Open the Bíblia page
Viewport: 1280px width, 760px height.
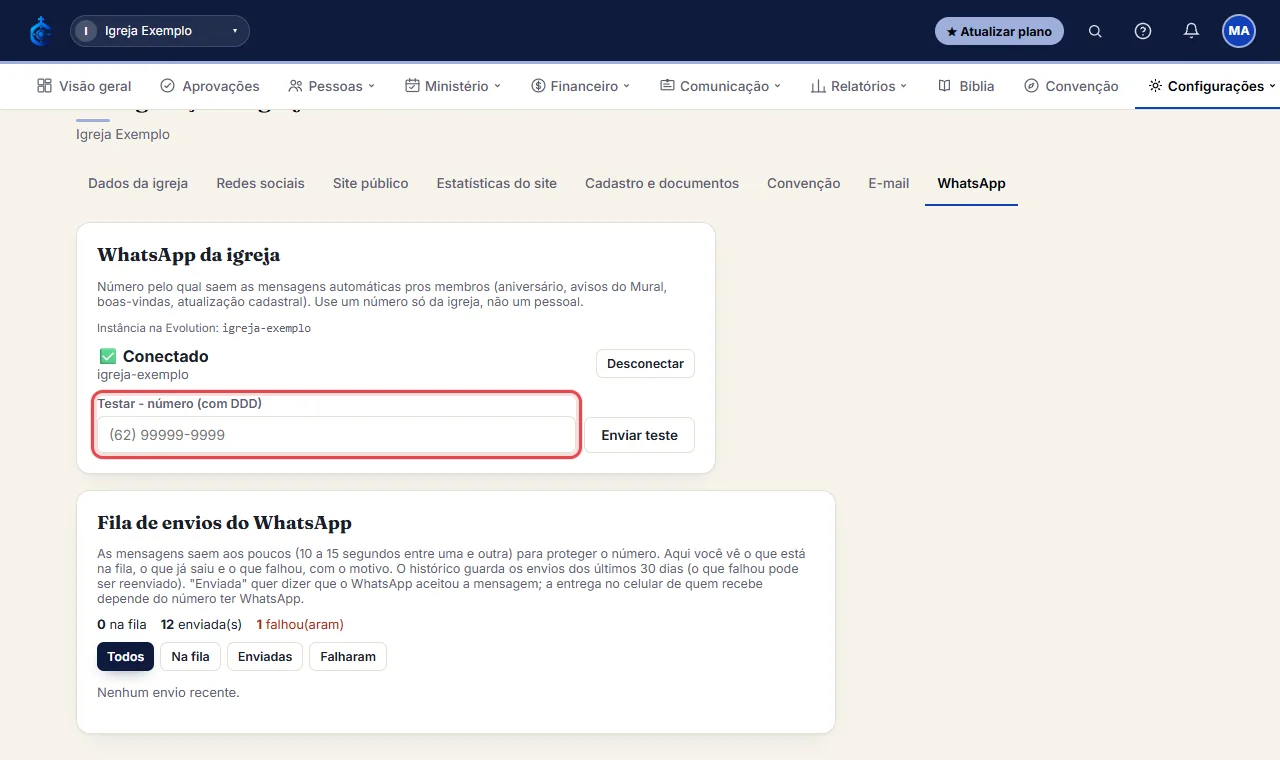coord(966,86)
